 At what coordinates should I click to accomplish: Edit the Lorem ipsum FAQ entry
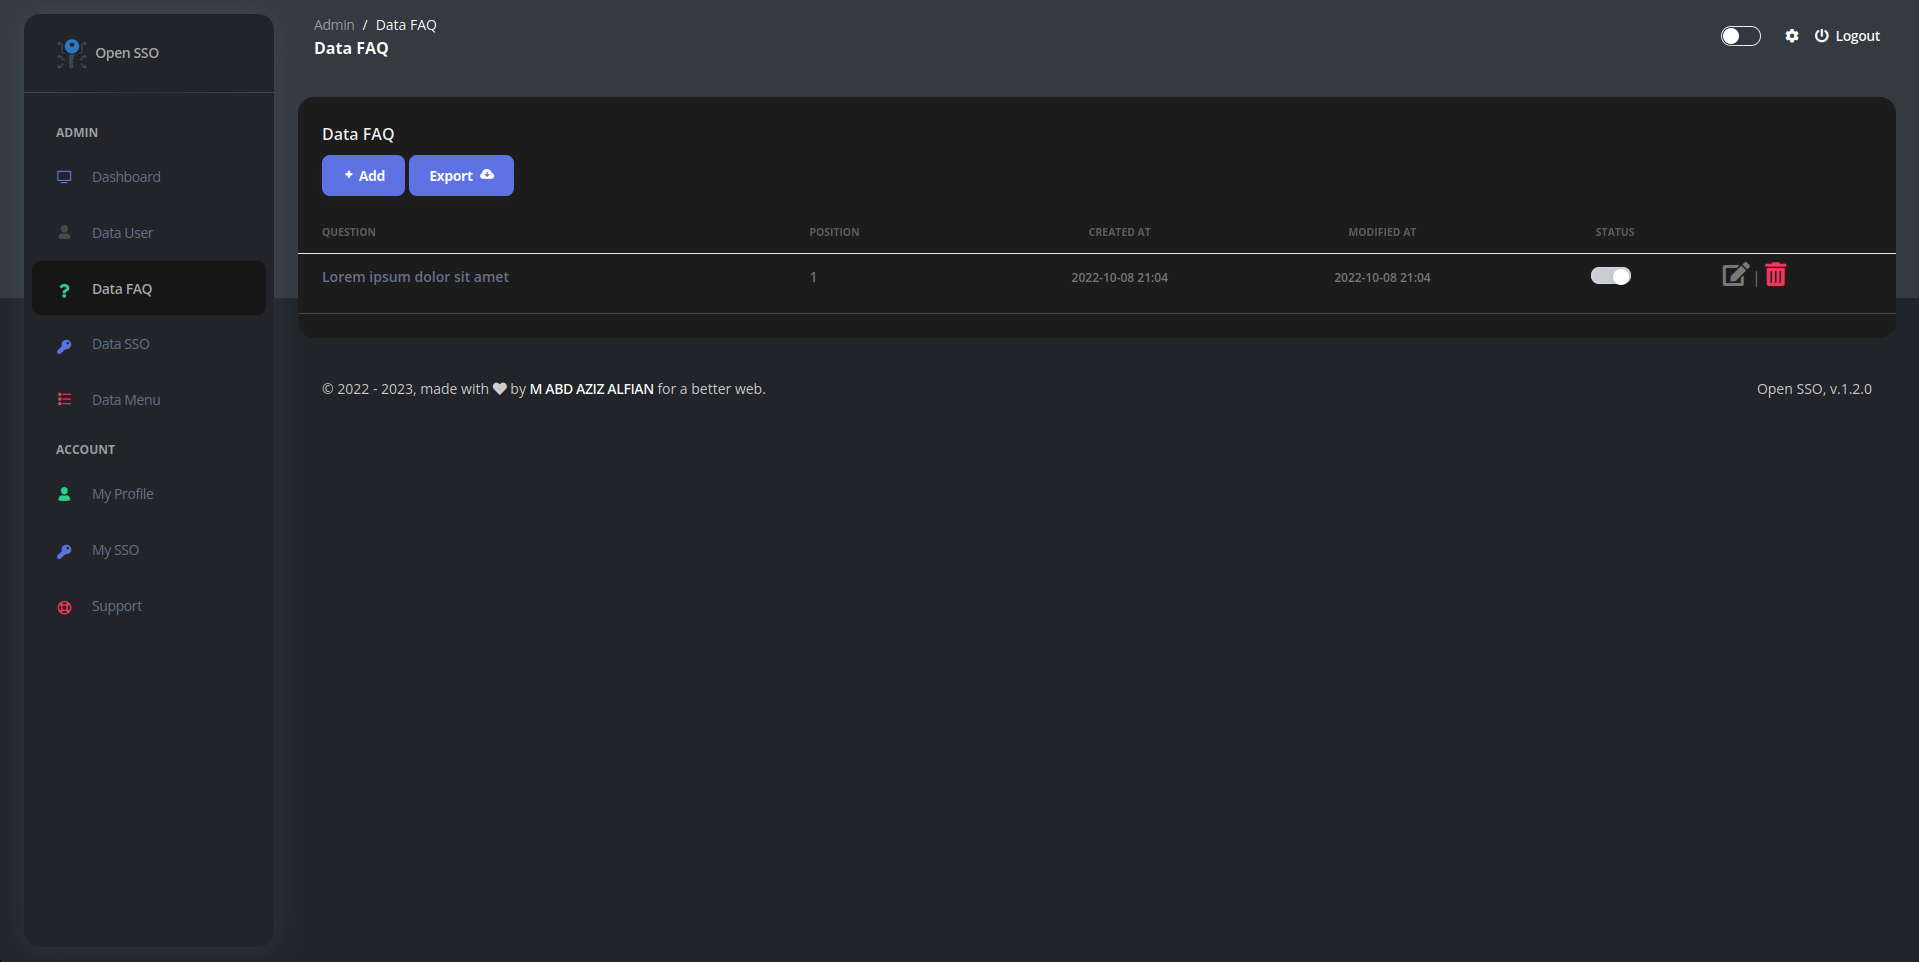[1736, 275]
